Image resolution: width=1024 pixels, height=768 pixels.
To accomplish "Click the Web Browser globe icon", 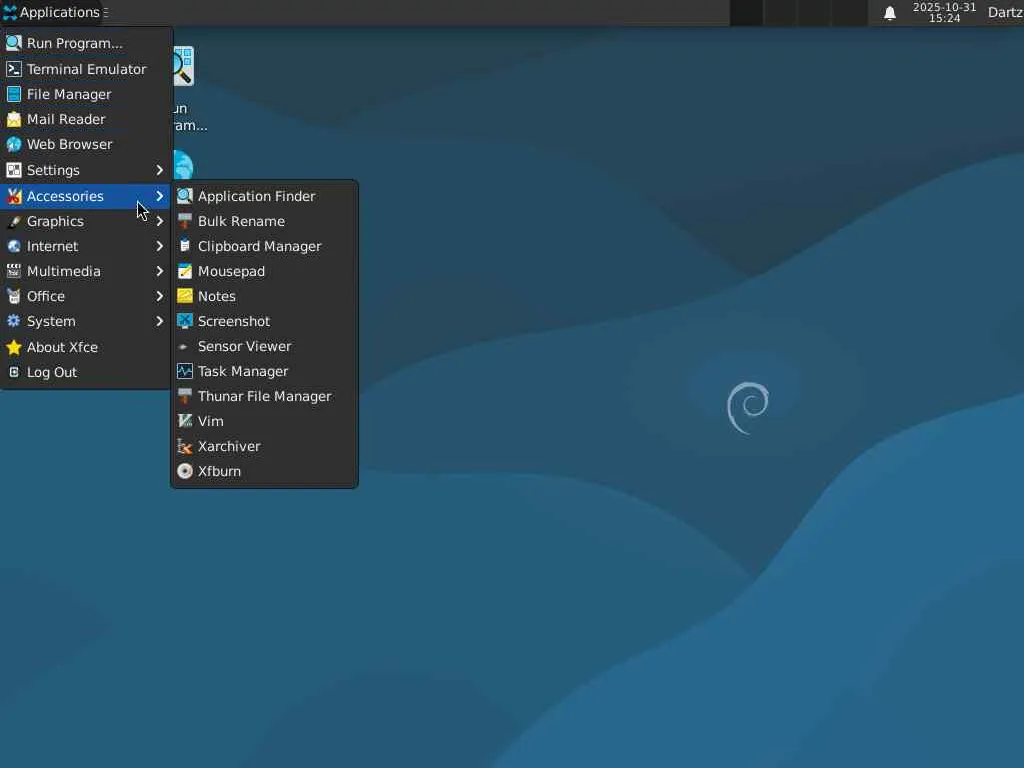I will 14,144.
